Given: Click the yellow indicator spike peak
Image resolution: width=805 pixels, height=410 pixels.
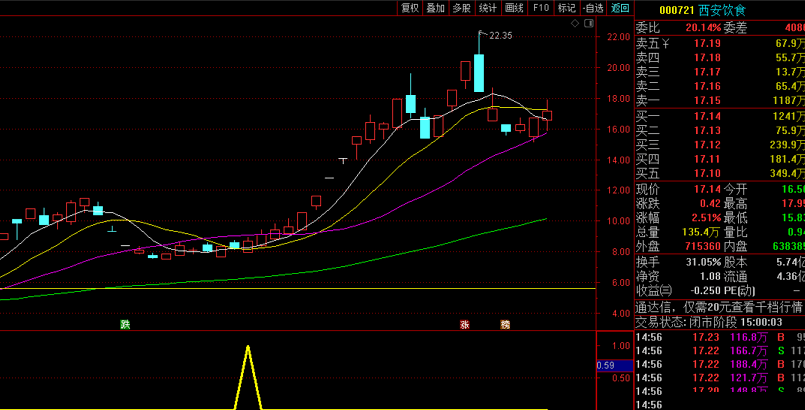Looking at the screenshot, I should pyautogui.click(x=248, y=346).
